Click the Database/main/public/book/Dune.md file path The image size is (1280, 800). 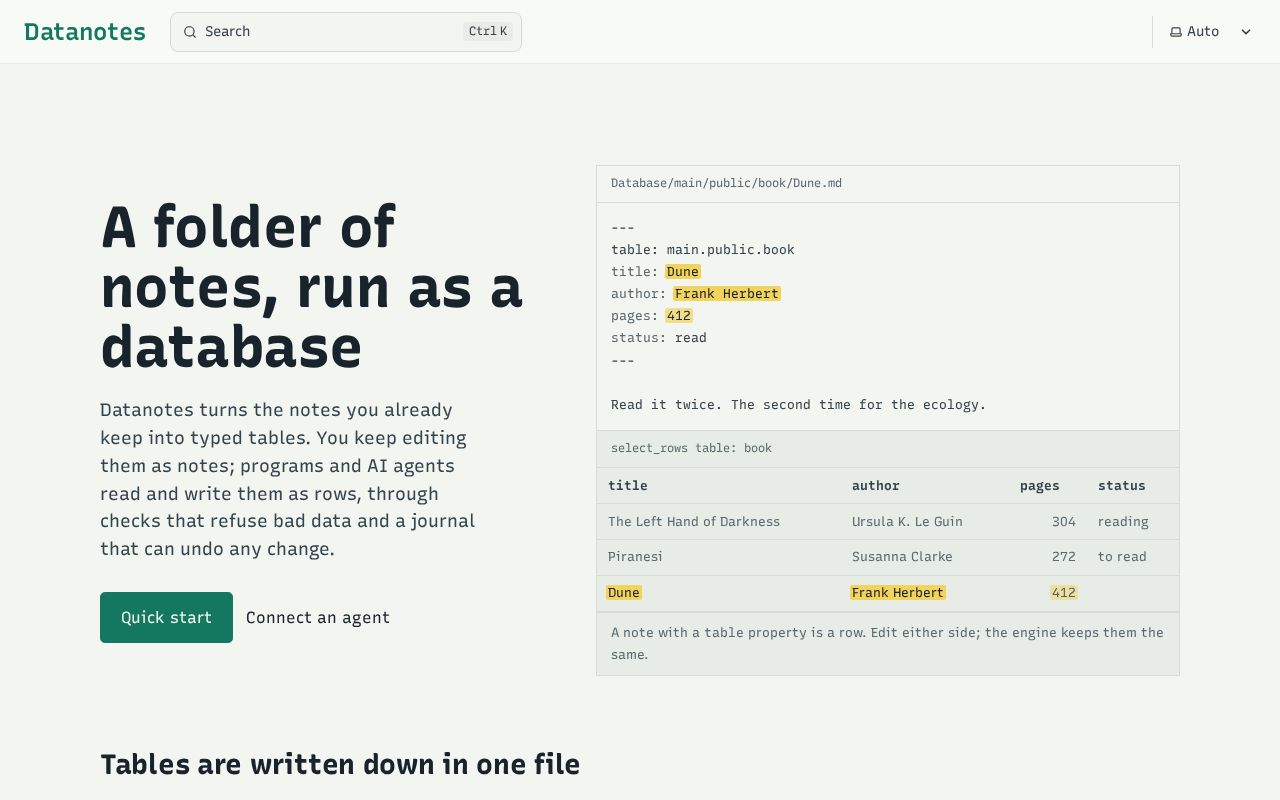pyautogui.click(x=726, y=183)
